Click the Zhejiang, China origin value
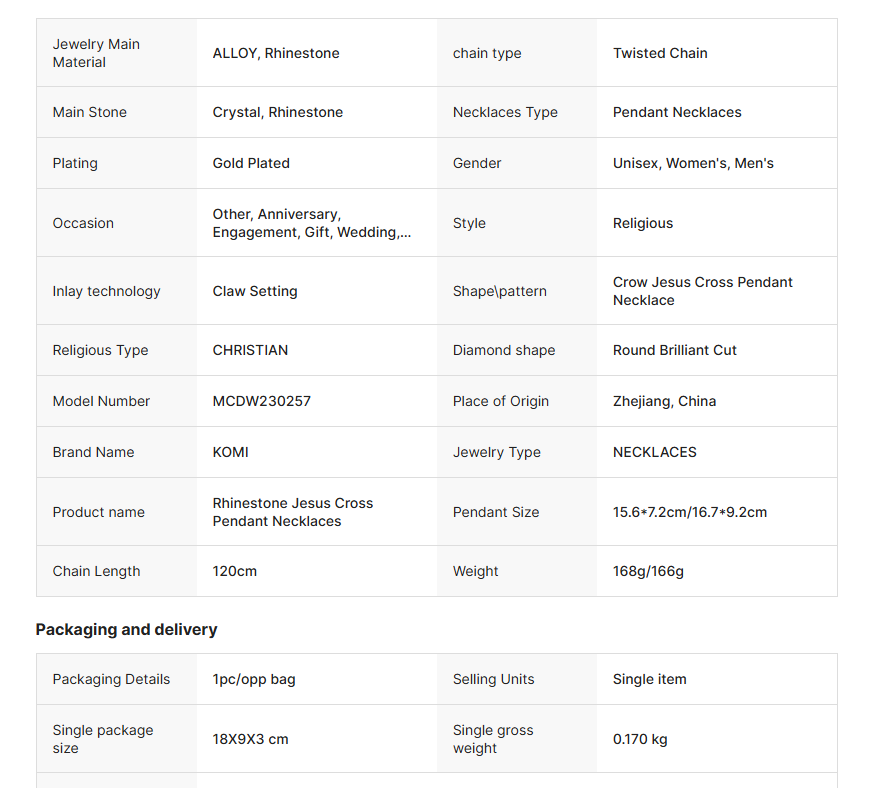 coord(664,401)
